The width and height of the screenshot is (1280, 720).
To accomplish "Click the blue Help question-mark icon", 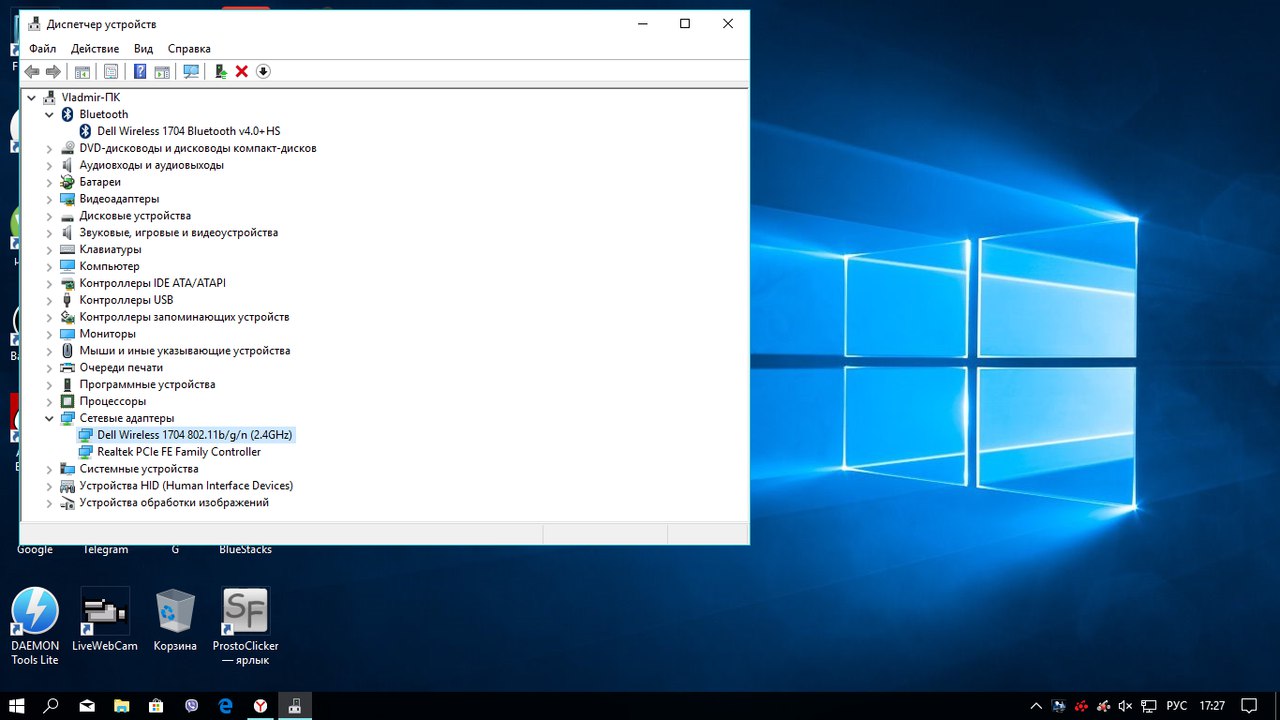I will tap(140, 71).
